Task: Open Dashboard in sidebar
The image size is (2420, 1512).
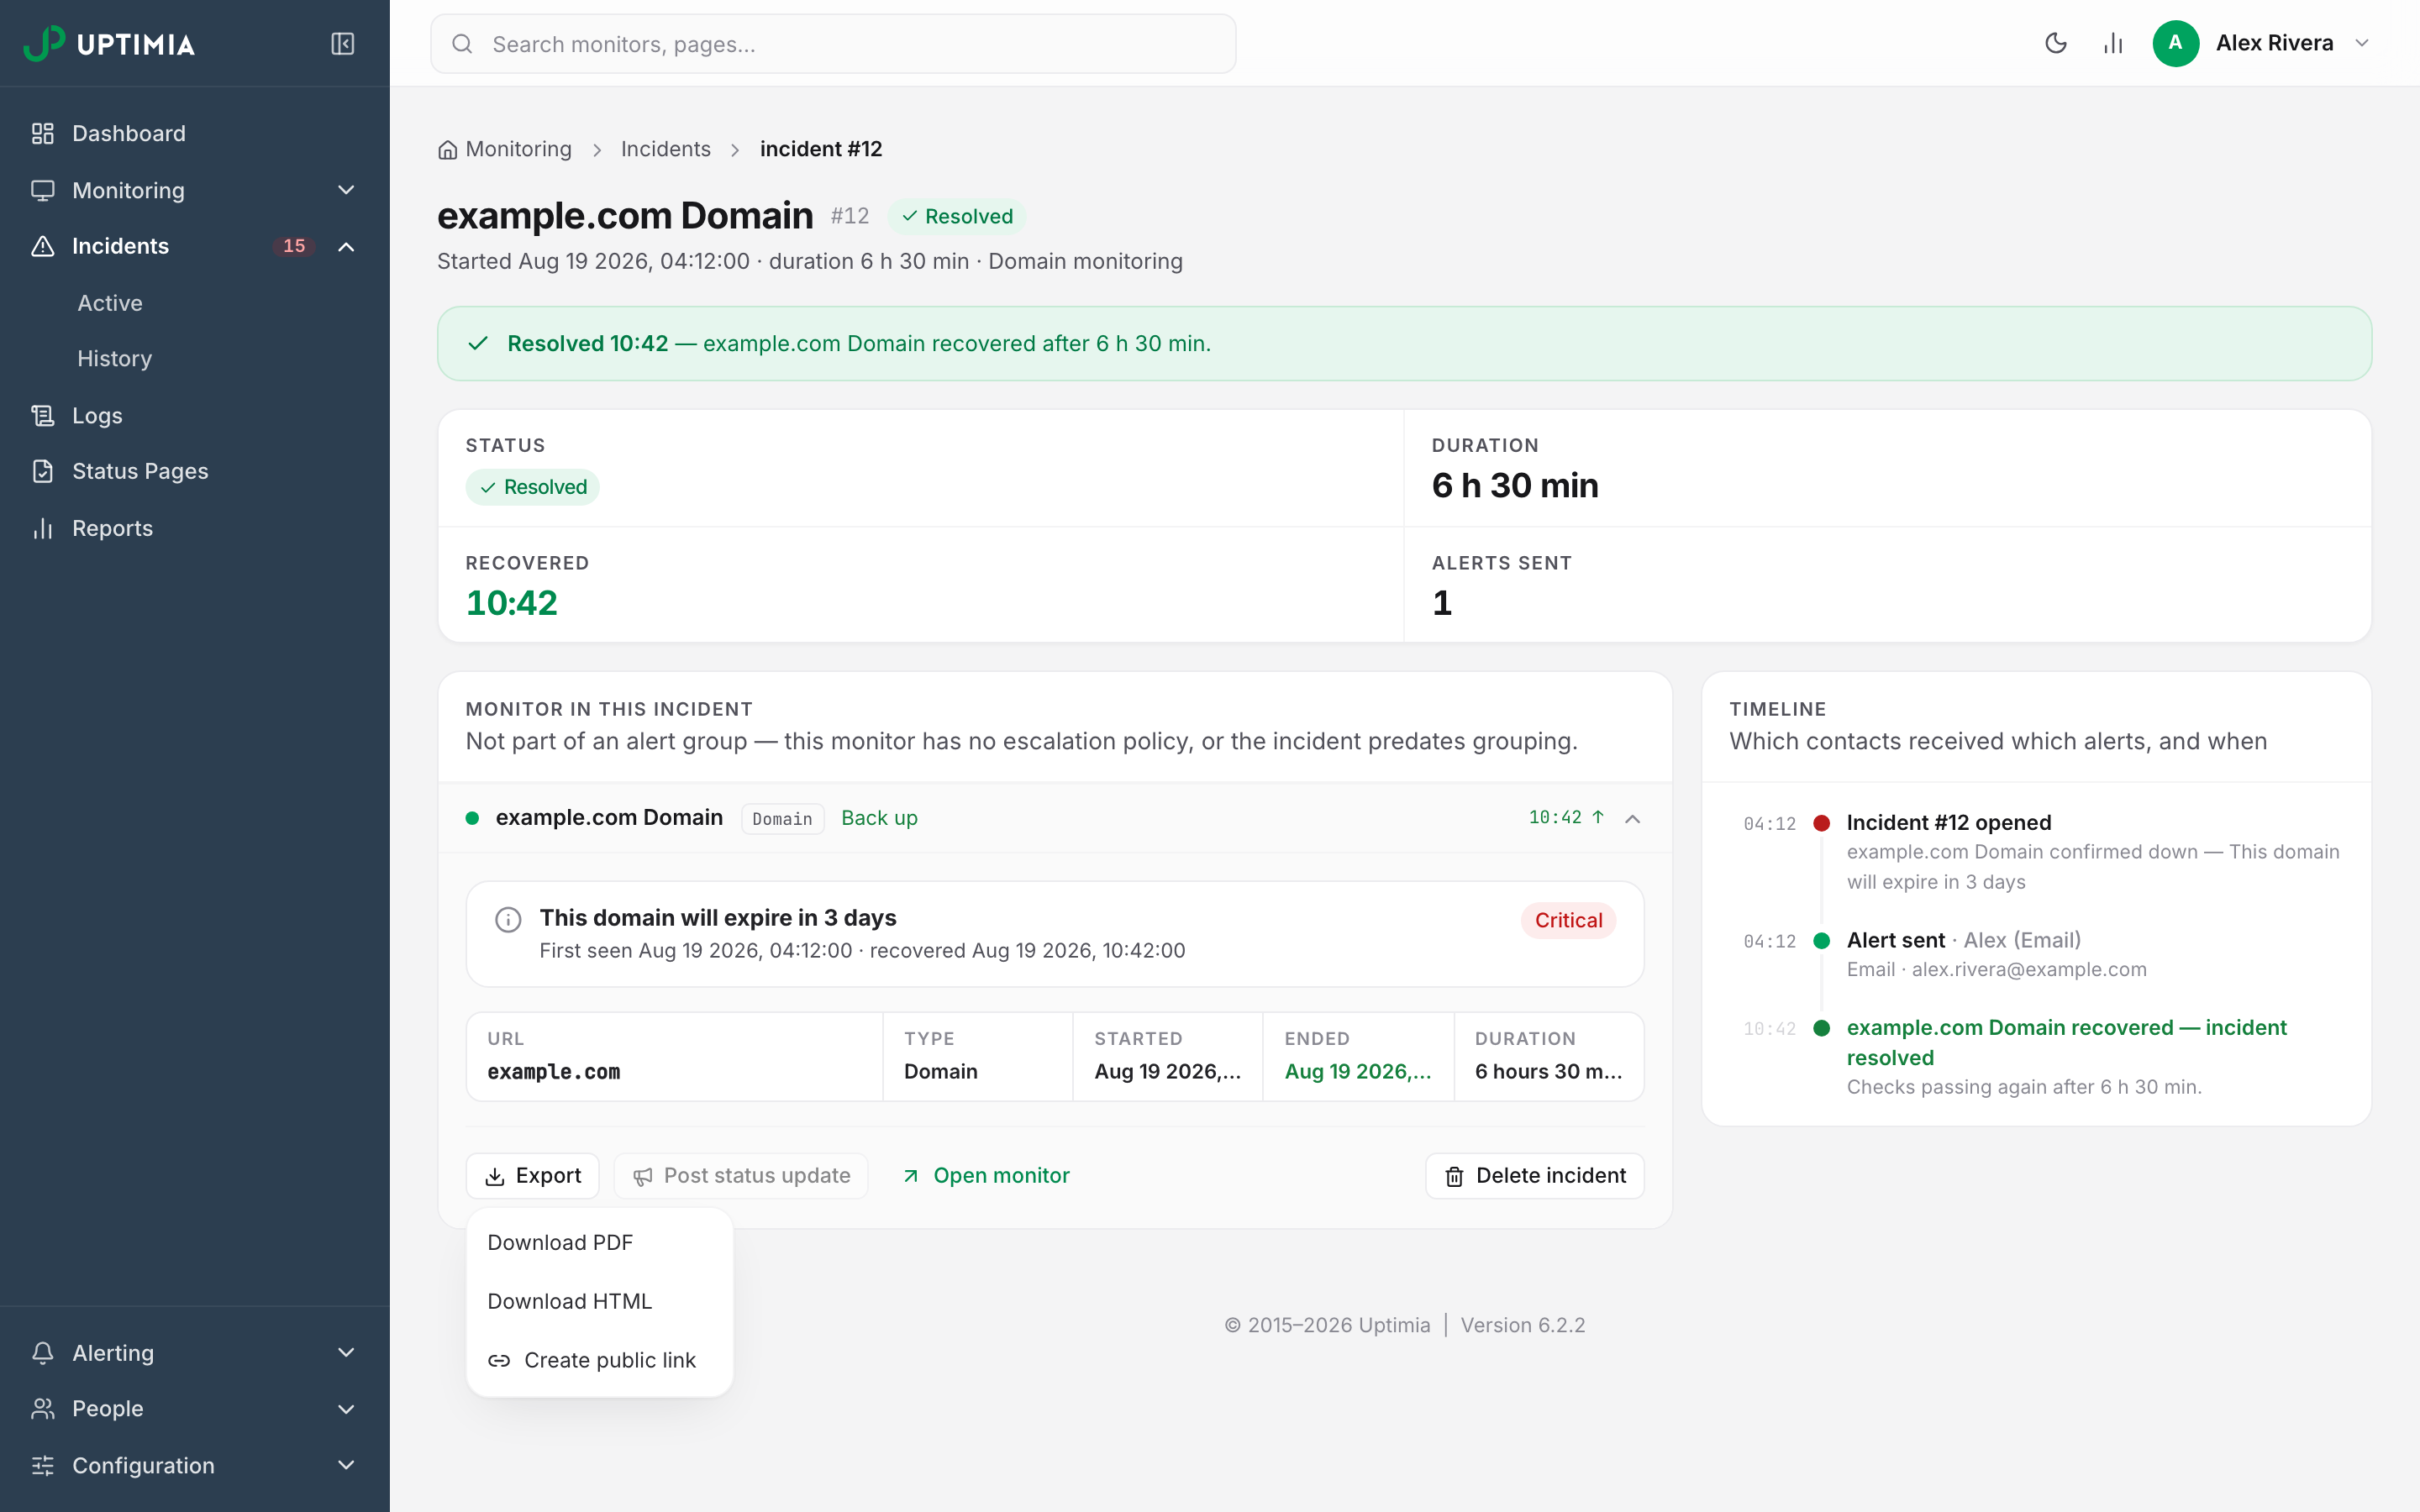Action: click(195, 134)
